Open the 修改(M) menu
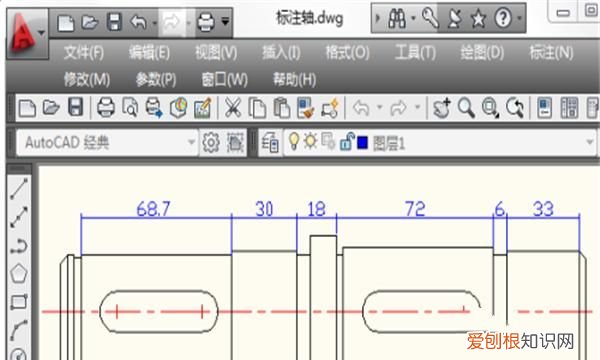 point(87,80)
